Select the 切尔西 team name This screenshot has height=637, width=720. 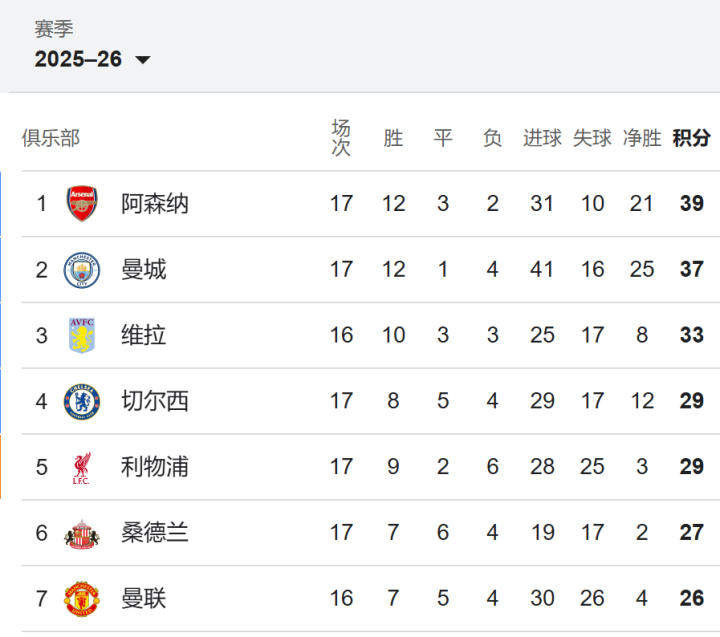tap(155, 401)
